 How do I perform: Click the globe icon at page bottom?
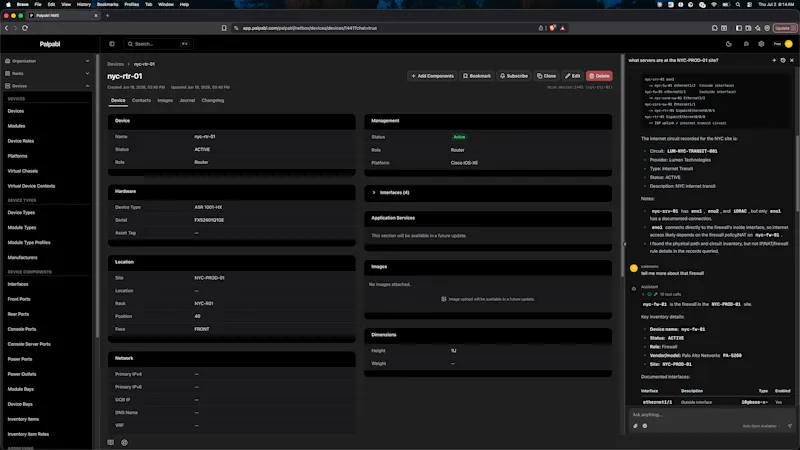124,442
